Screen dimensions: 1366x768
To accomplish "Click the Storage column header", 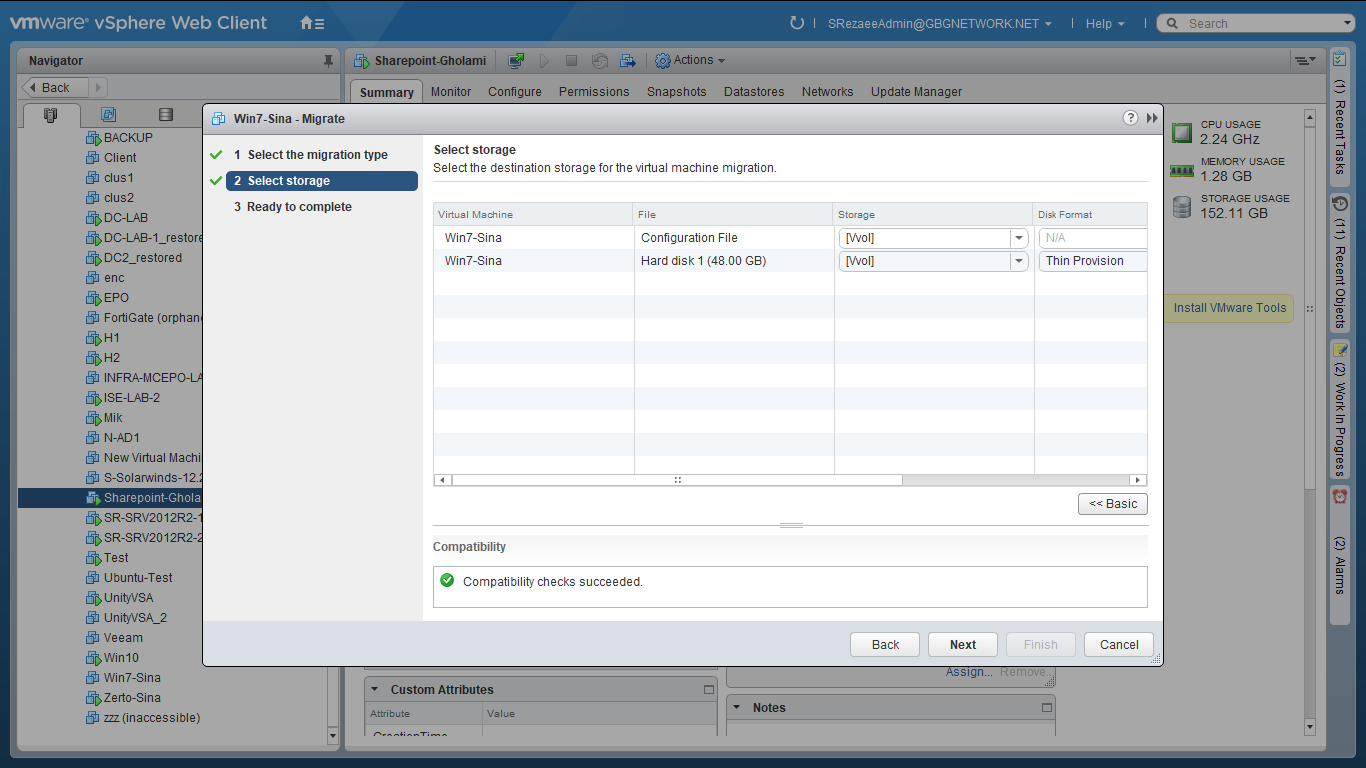I will coord(934,215).
